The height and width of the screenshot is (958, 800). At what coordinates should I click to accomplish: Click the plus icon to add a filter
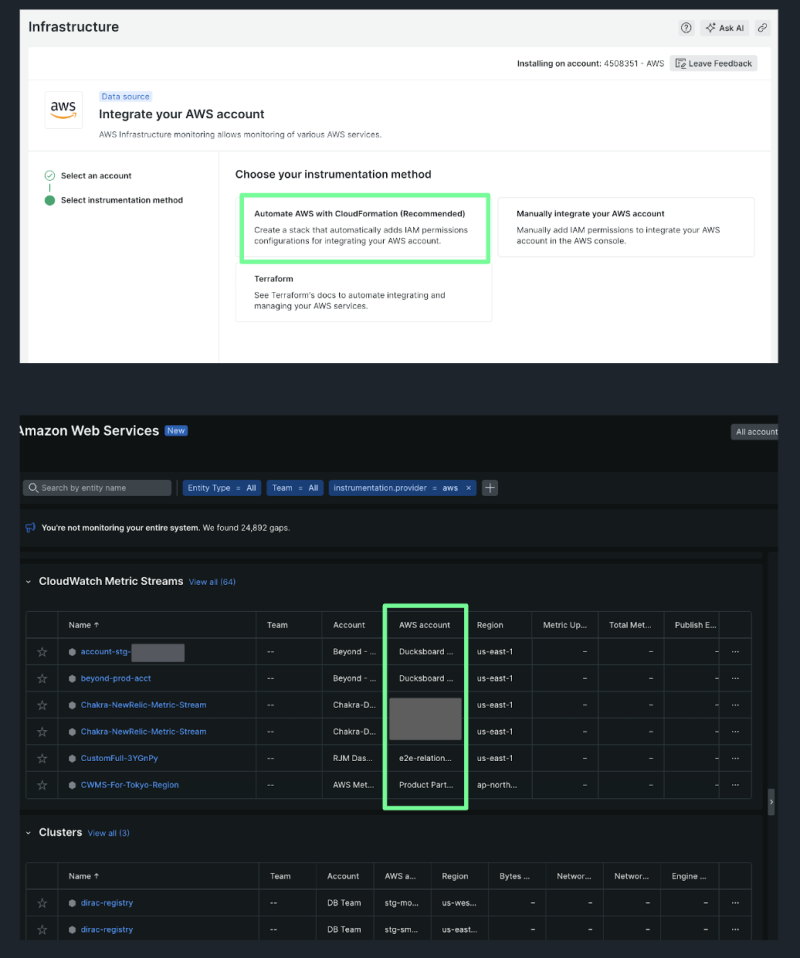(x=489, y=487)
